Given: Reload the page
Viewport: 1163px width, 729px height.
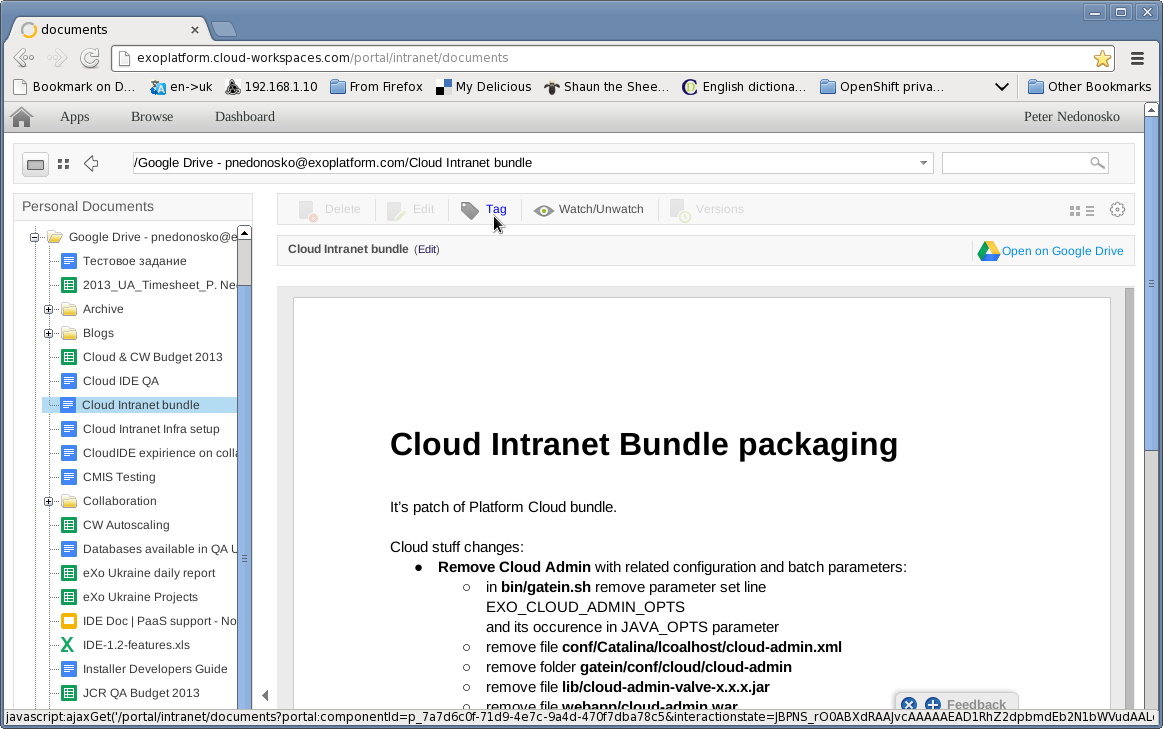Looking at the screenshot, I should (x=90, y=58).
